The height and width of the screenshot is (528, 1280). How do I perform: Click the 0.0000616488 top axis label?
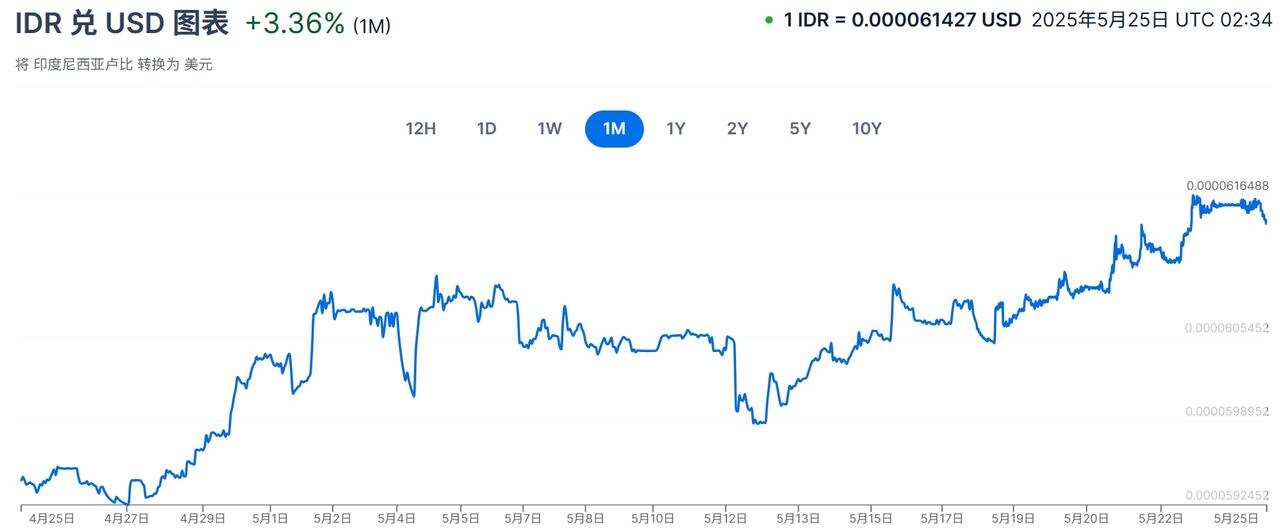(x=1227, y=186)
